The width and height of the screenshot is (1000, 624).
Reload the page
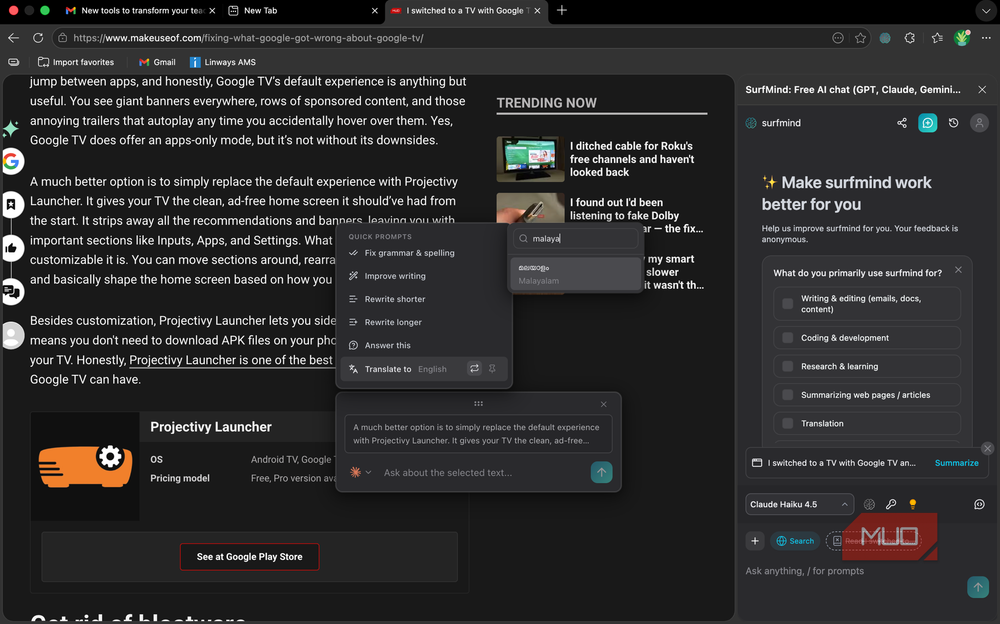click(x=38, y=38)
